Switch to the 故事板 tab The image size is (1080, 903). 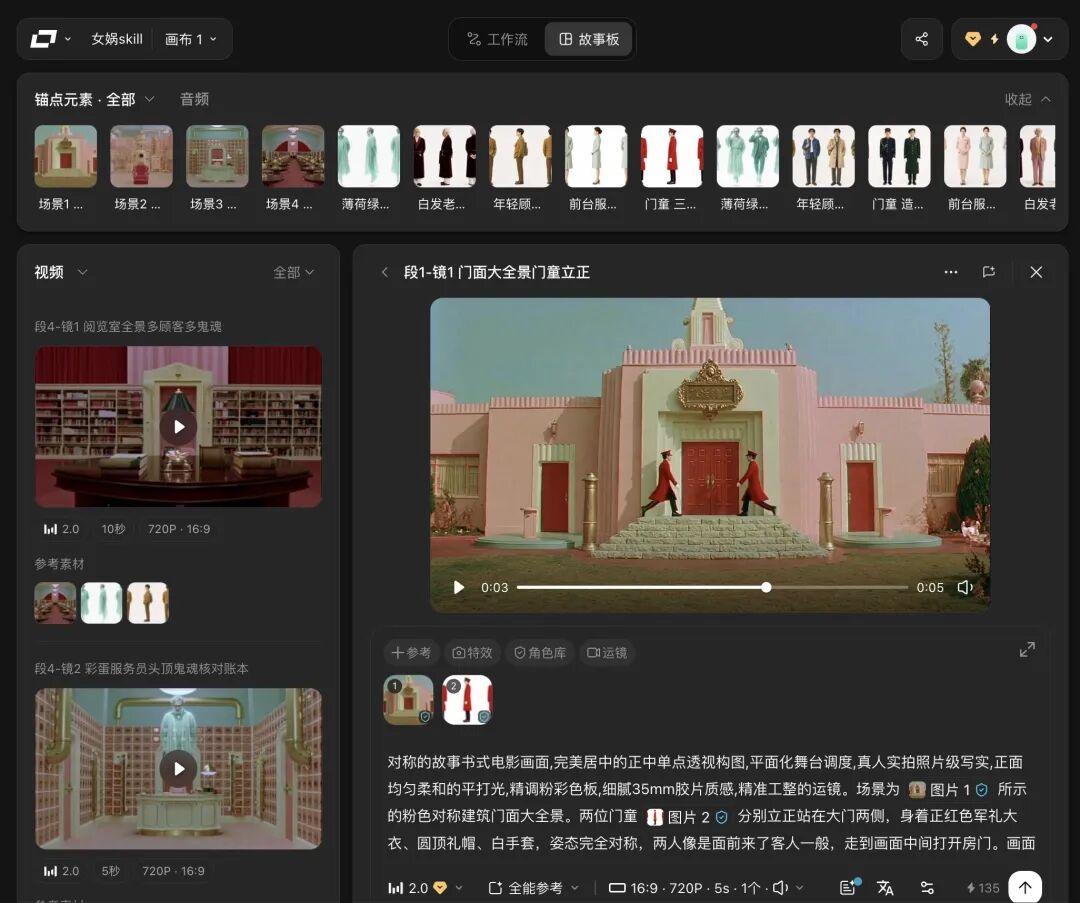point(589,39)
